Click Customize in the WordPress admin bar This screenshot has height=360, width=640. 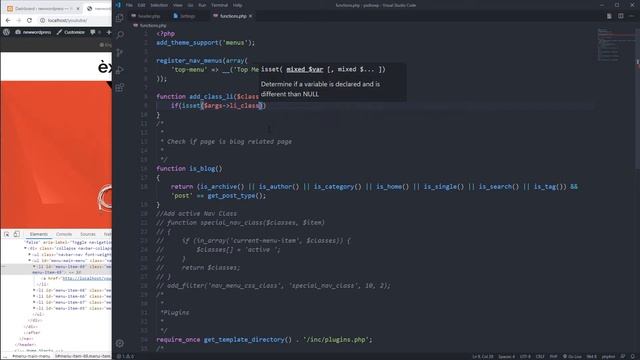click(x=71, y=32)
